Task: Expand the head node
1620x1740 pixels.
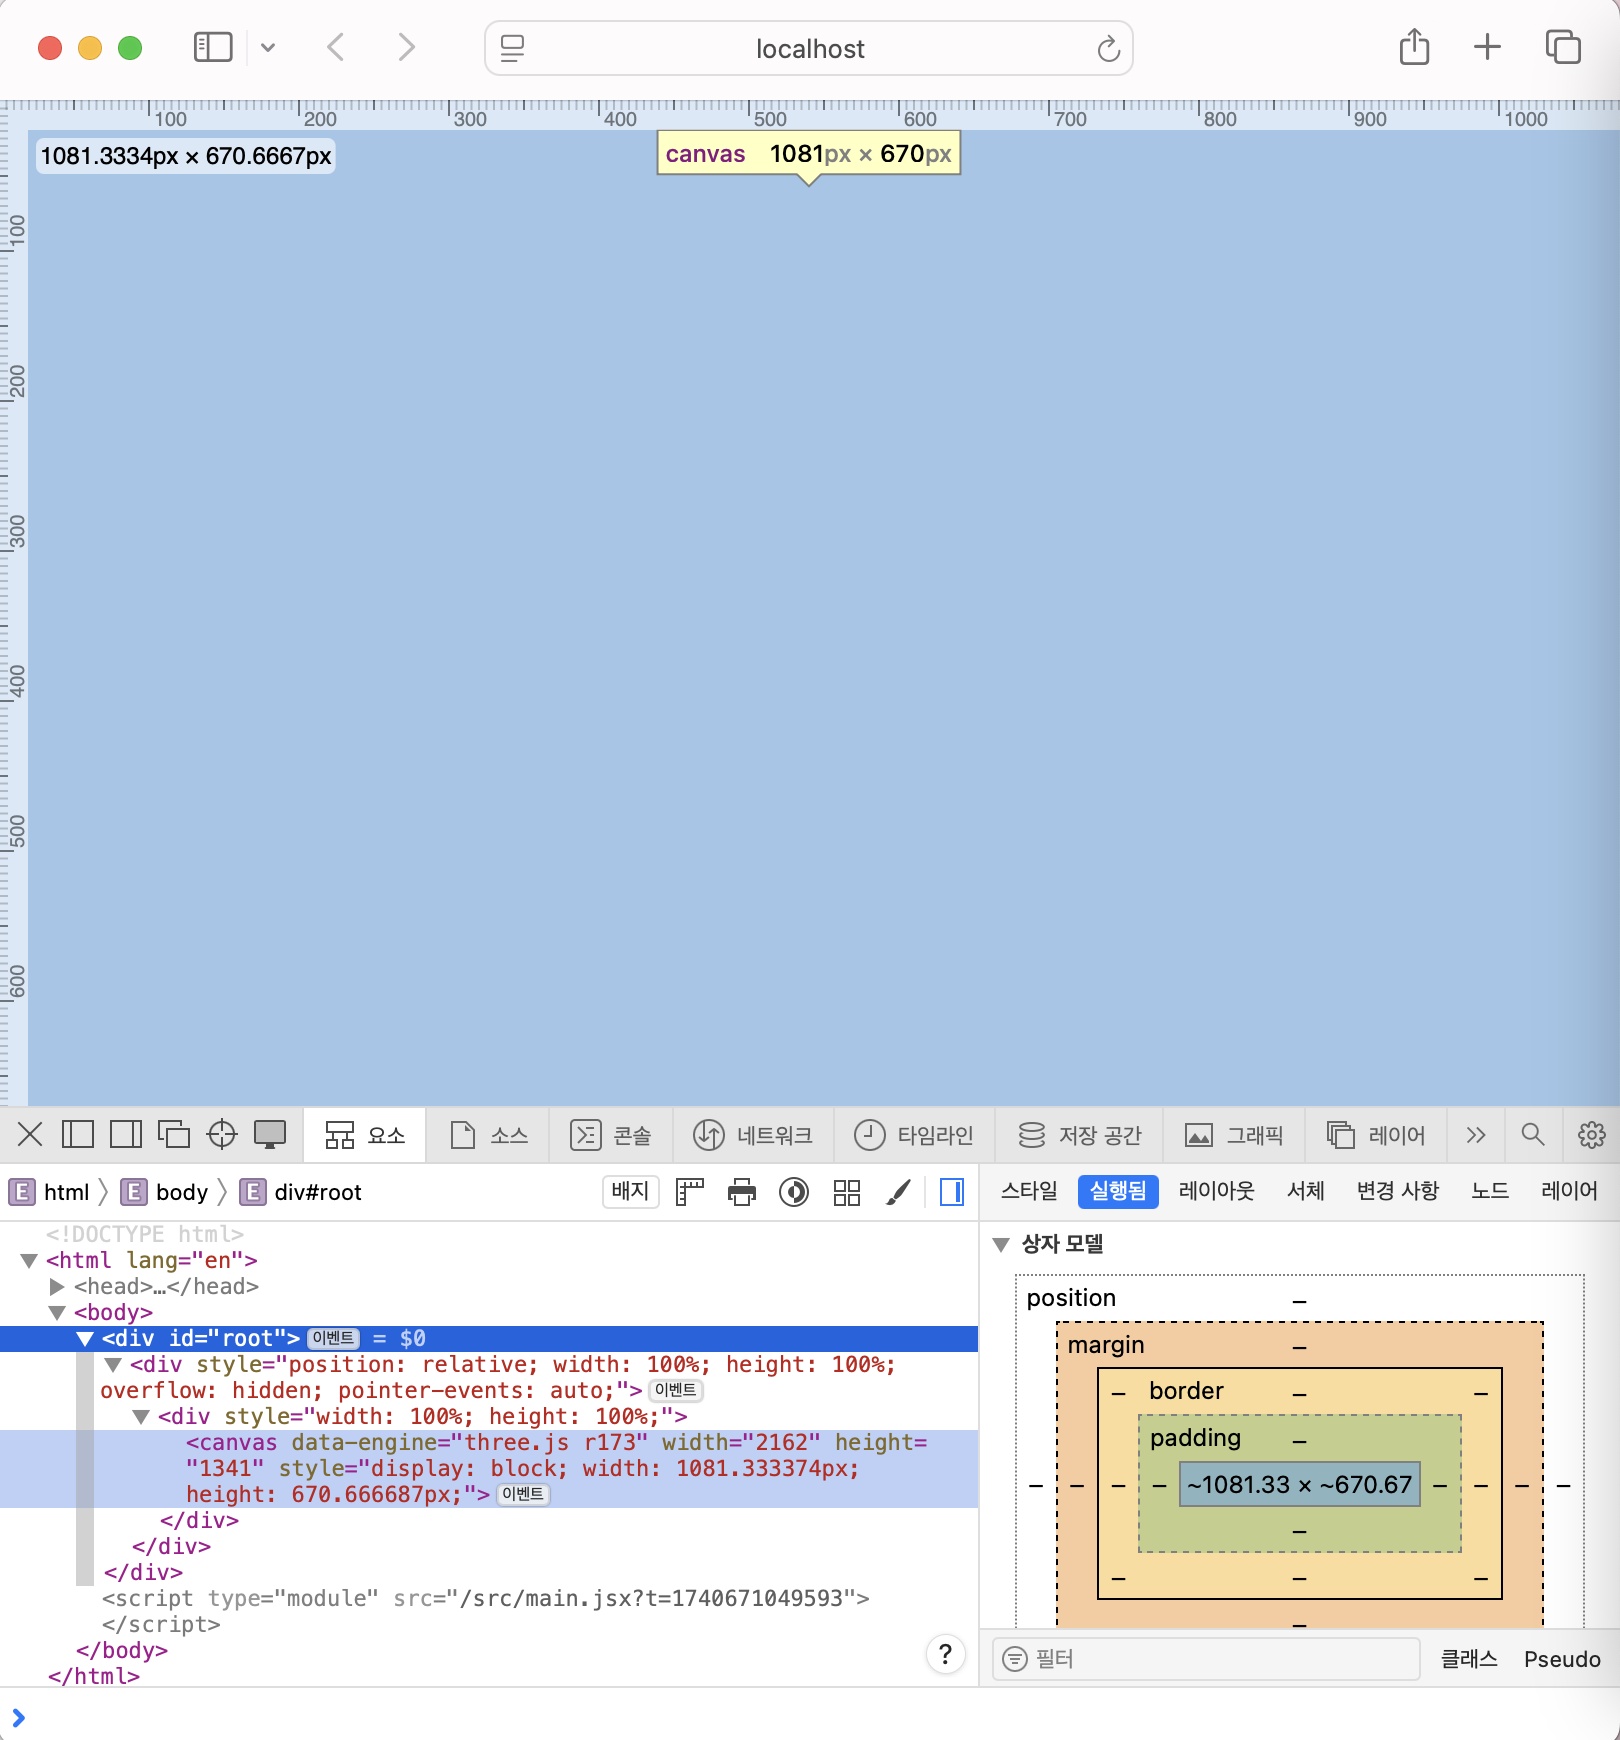Action: [57, 1286]
